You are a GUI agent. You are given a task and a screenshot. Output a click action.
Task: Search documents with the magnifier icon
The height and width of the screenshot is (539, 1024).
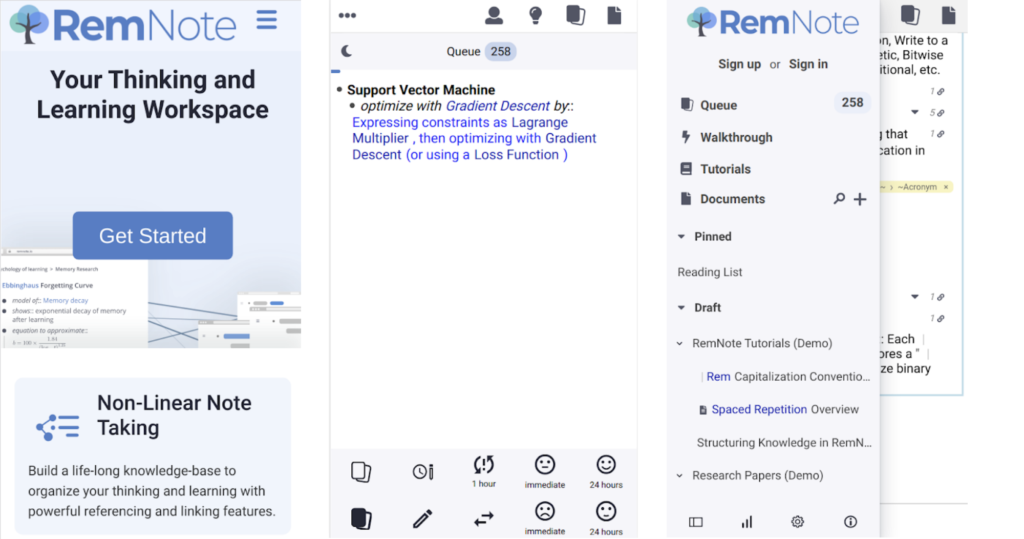(839, 199)
